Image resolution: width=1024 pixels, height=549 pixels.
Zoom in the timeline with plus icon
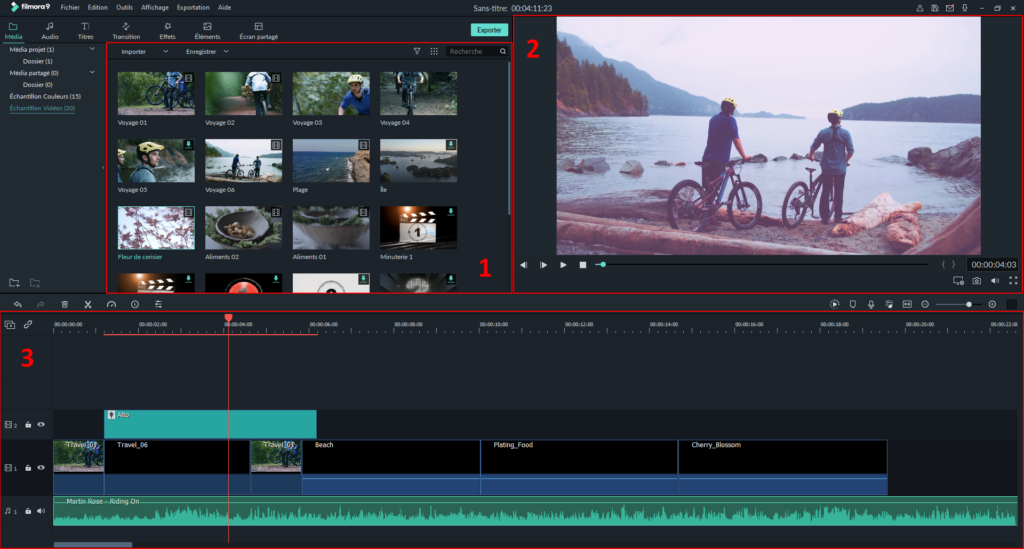(992, 304)
